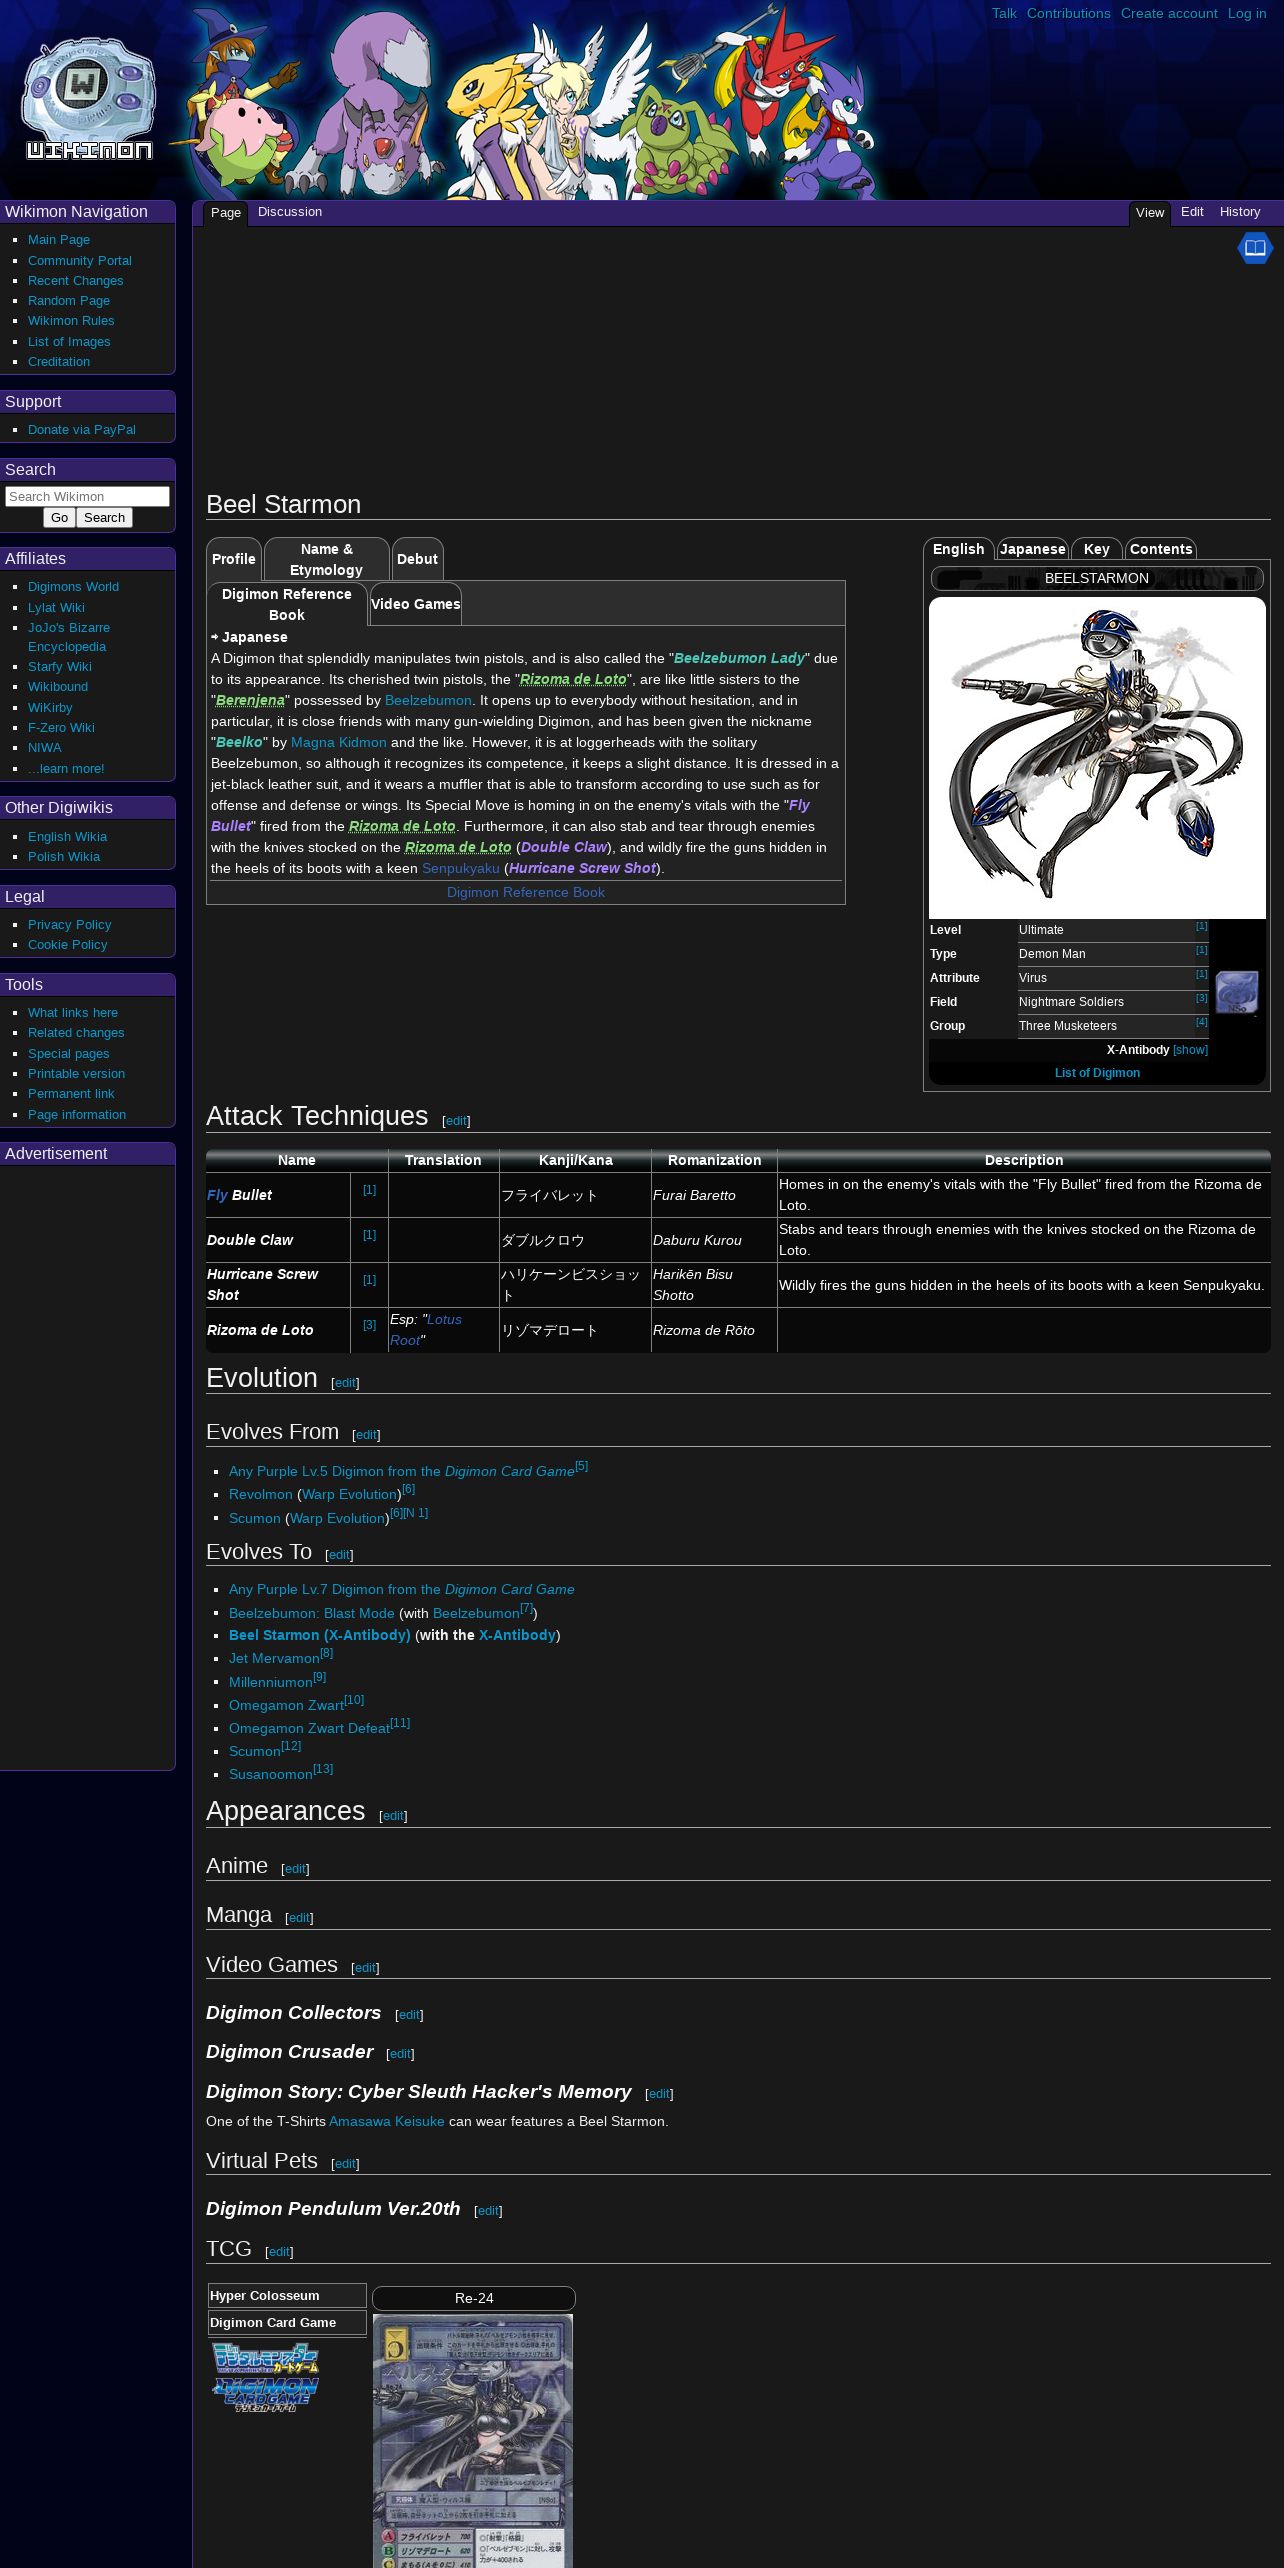Image resolution: width=1284 pixels, height=2568 pixels.
Task: Show the X-Antibody infobox section
Action: coord(1190,1050)
